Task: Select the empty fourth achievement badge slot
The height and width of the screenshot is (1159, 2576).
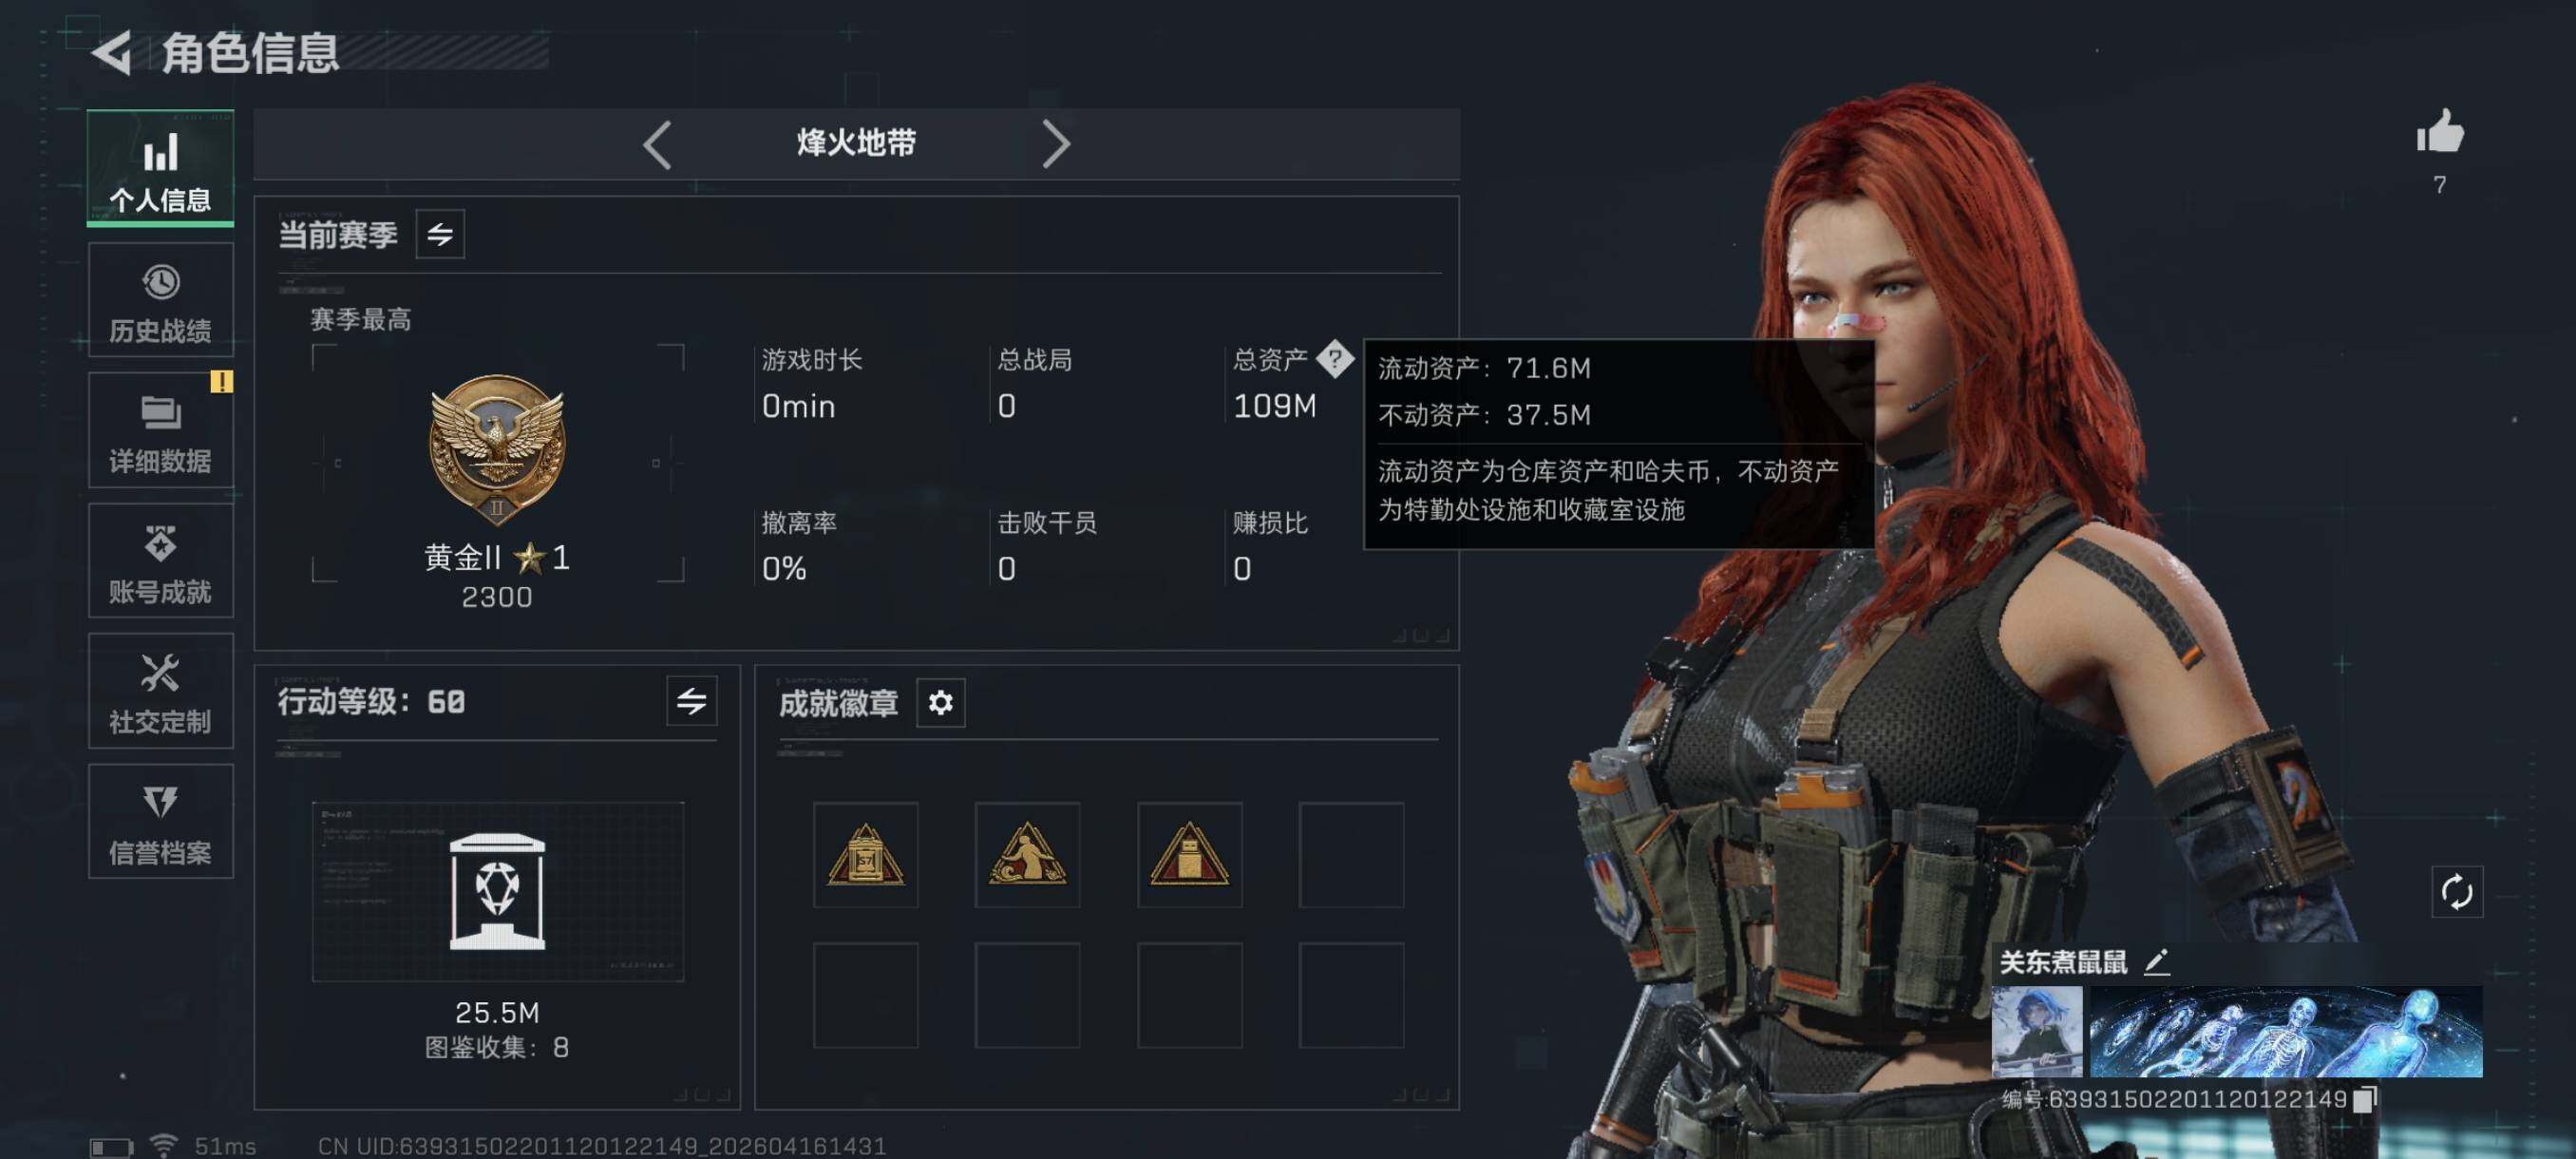Action: coord(1351,855)
